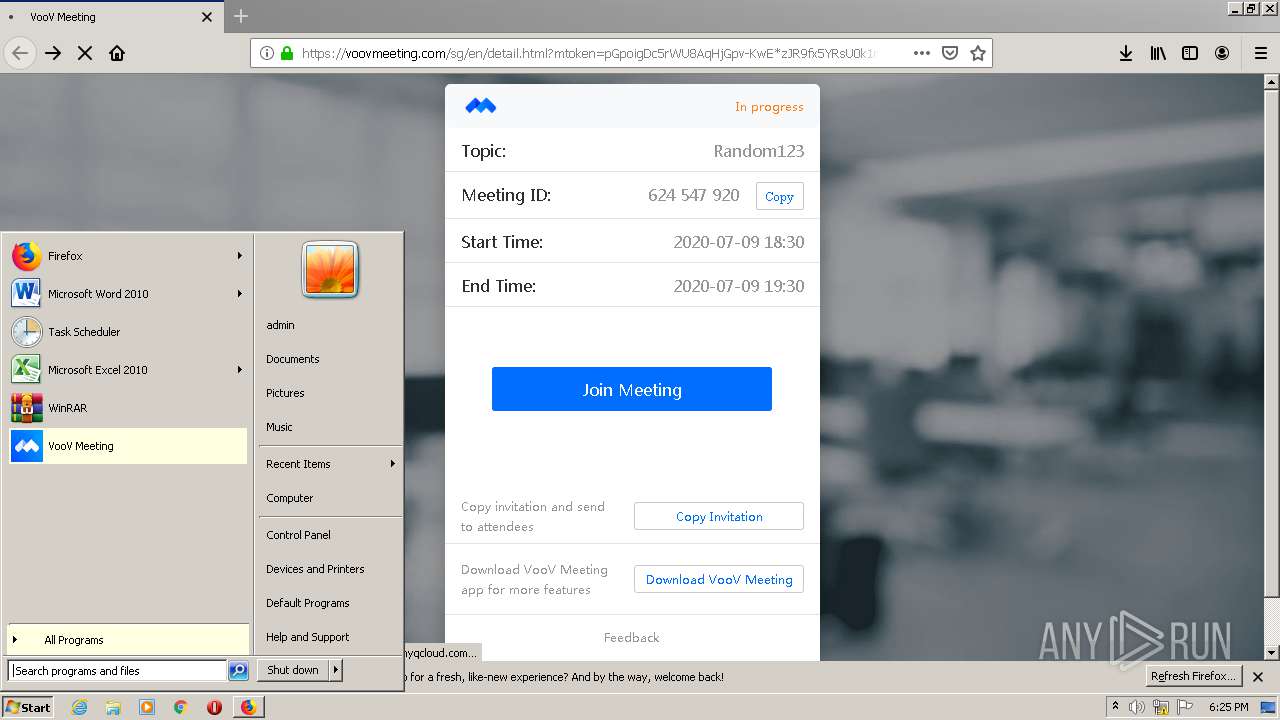Open Chrome from the taskbar
1280x720 pixels.
coord(181,707)
